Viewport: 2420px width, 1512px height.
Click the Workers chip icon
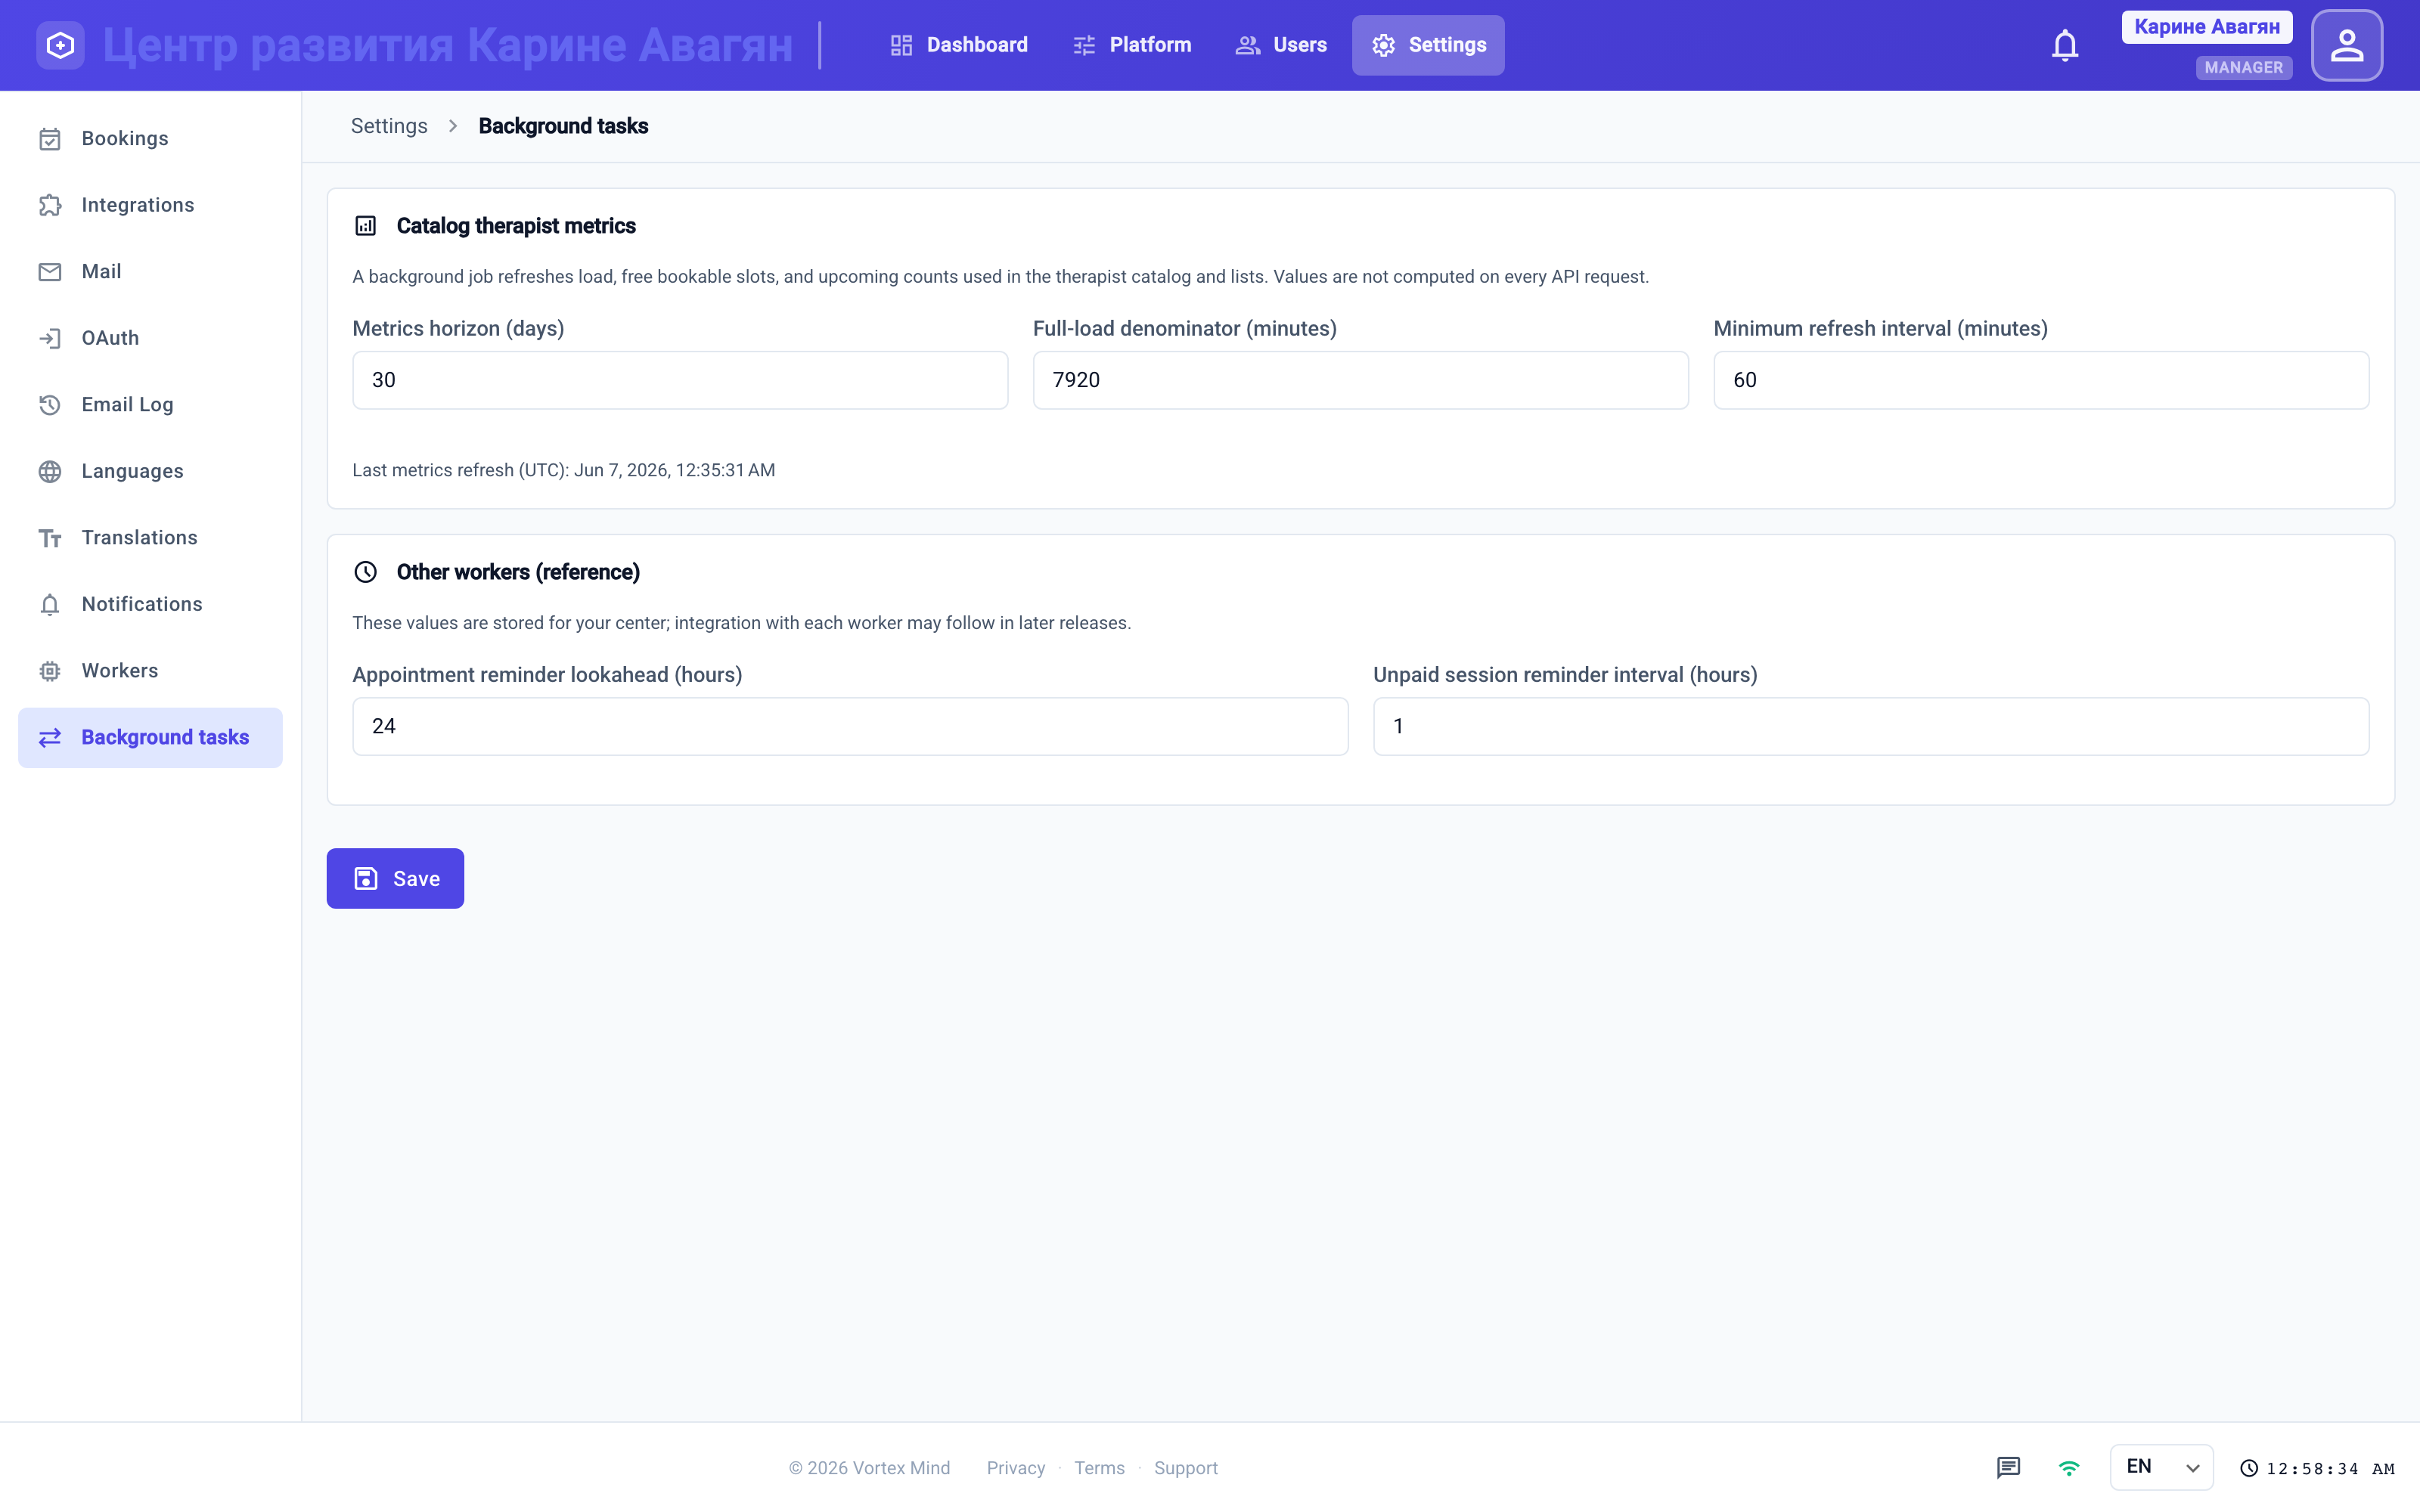point(50,671)
